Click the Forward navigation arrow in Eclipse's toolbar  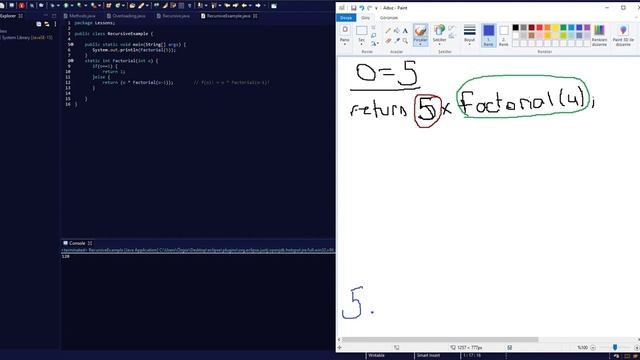tap(258, 6)
